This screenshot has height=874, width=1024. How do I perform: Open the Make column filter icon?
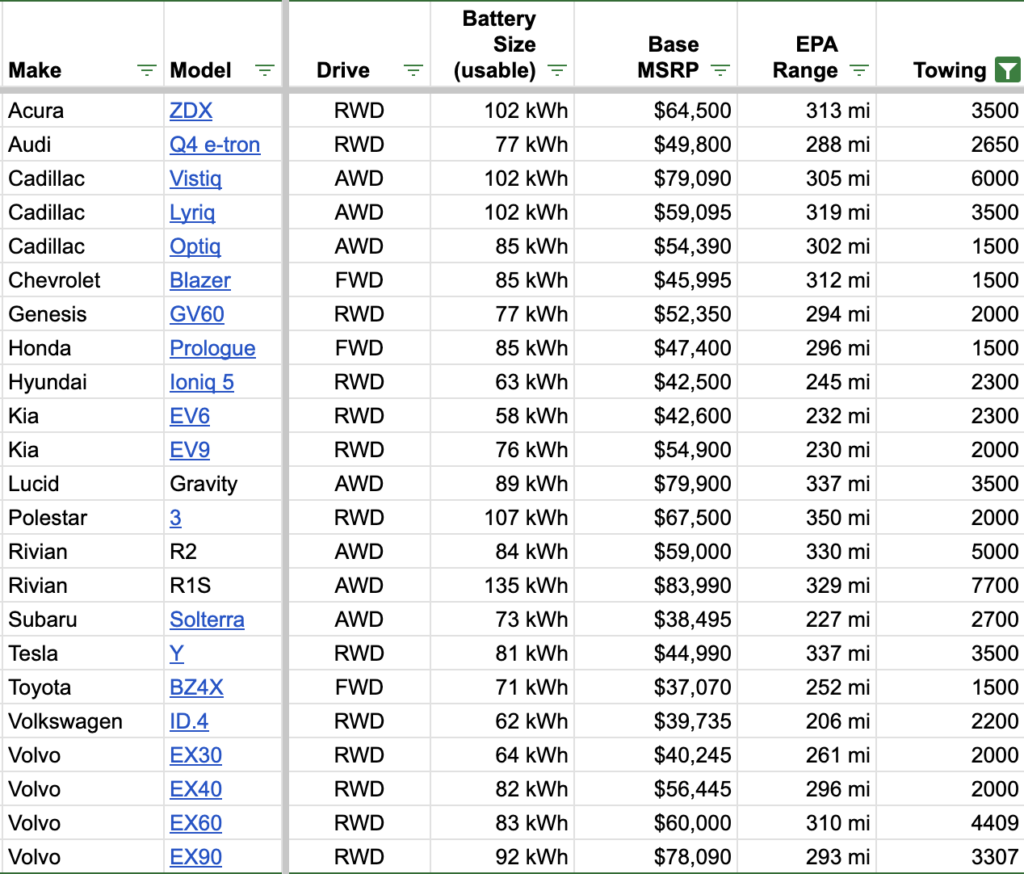tap(146, 70)
